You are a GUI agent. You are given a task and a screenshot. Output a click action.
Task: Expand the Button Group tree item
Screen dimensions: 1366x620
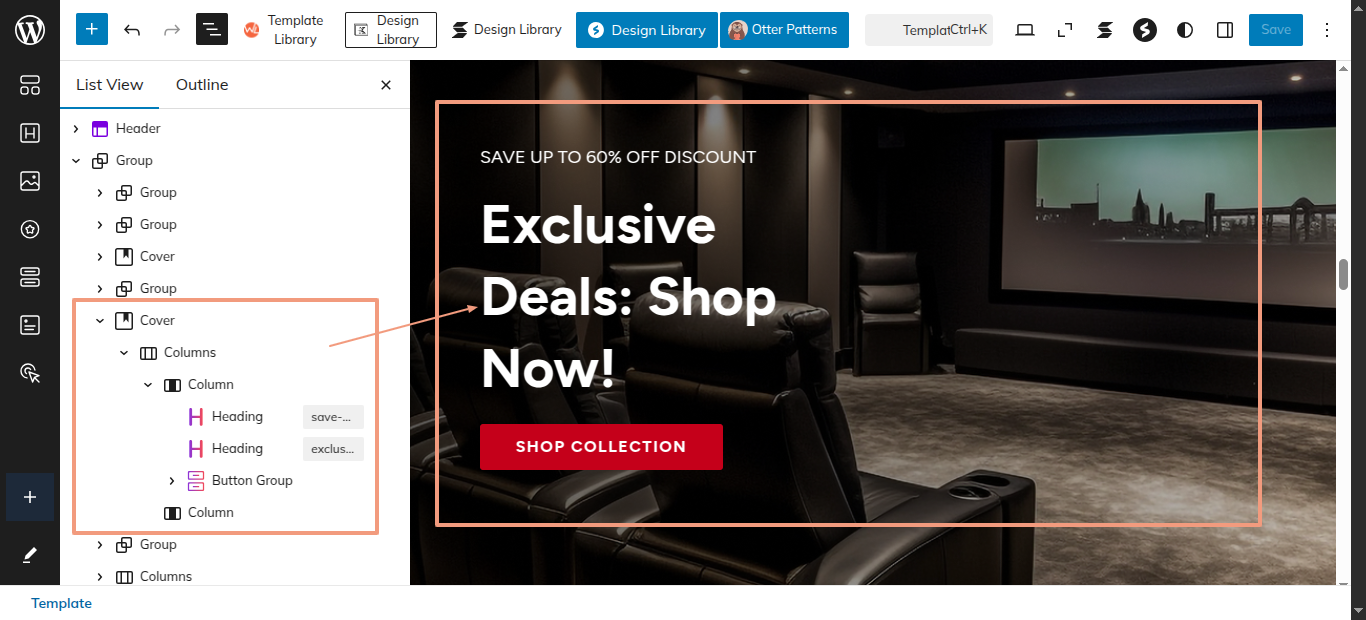pos(172,480)
